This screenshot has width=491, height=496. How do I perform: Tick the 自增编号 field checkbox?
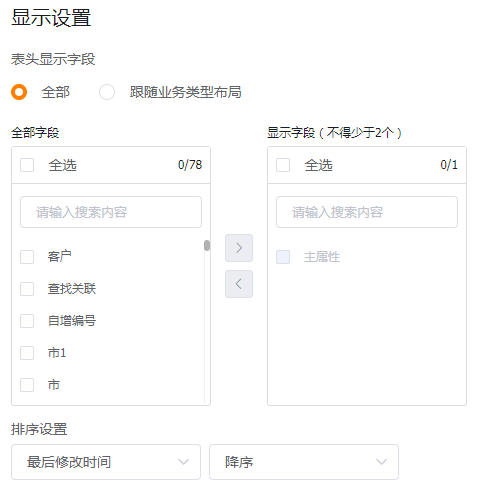pyautogui.click(x=27, y=321)
